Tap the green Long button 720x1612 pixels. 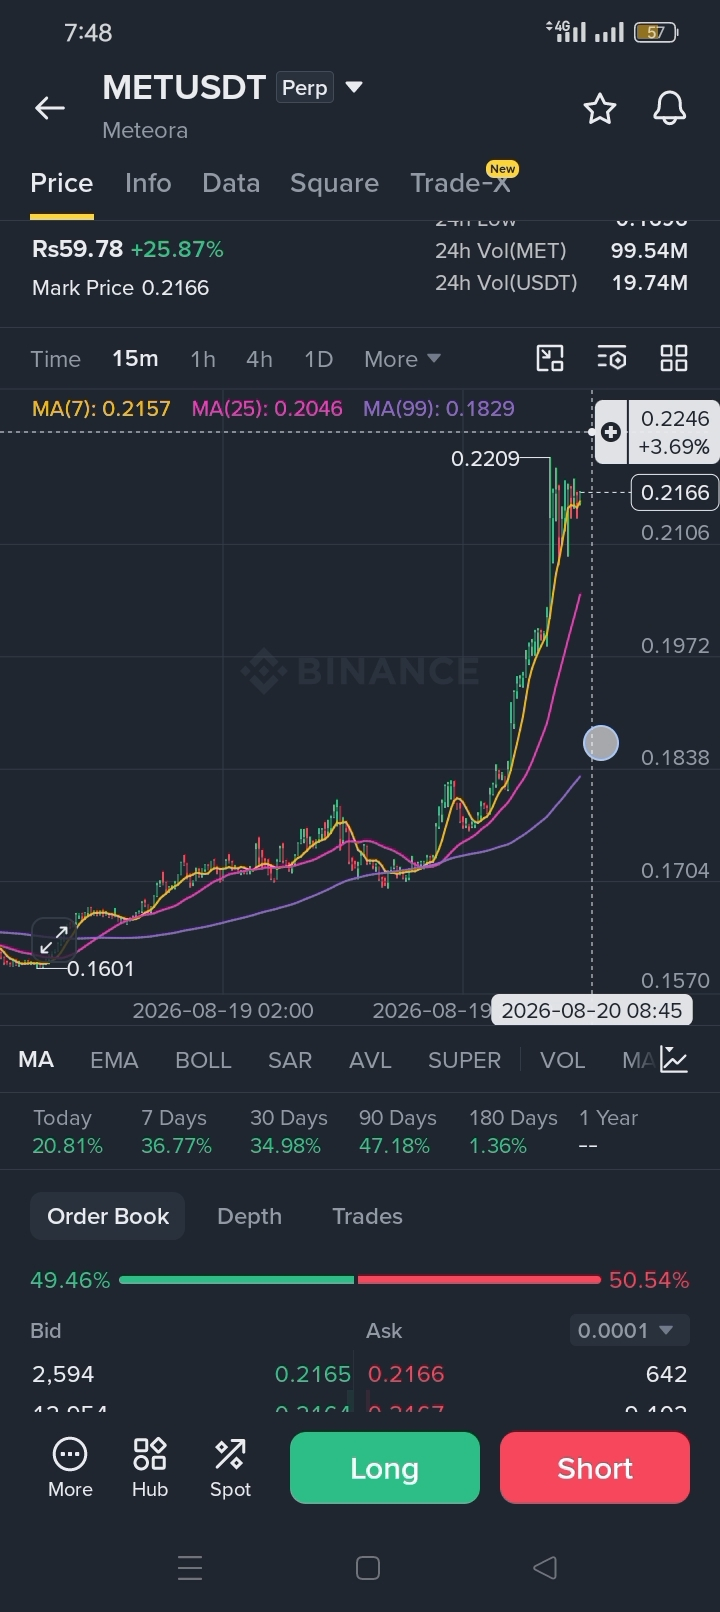point(385,1468)
